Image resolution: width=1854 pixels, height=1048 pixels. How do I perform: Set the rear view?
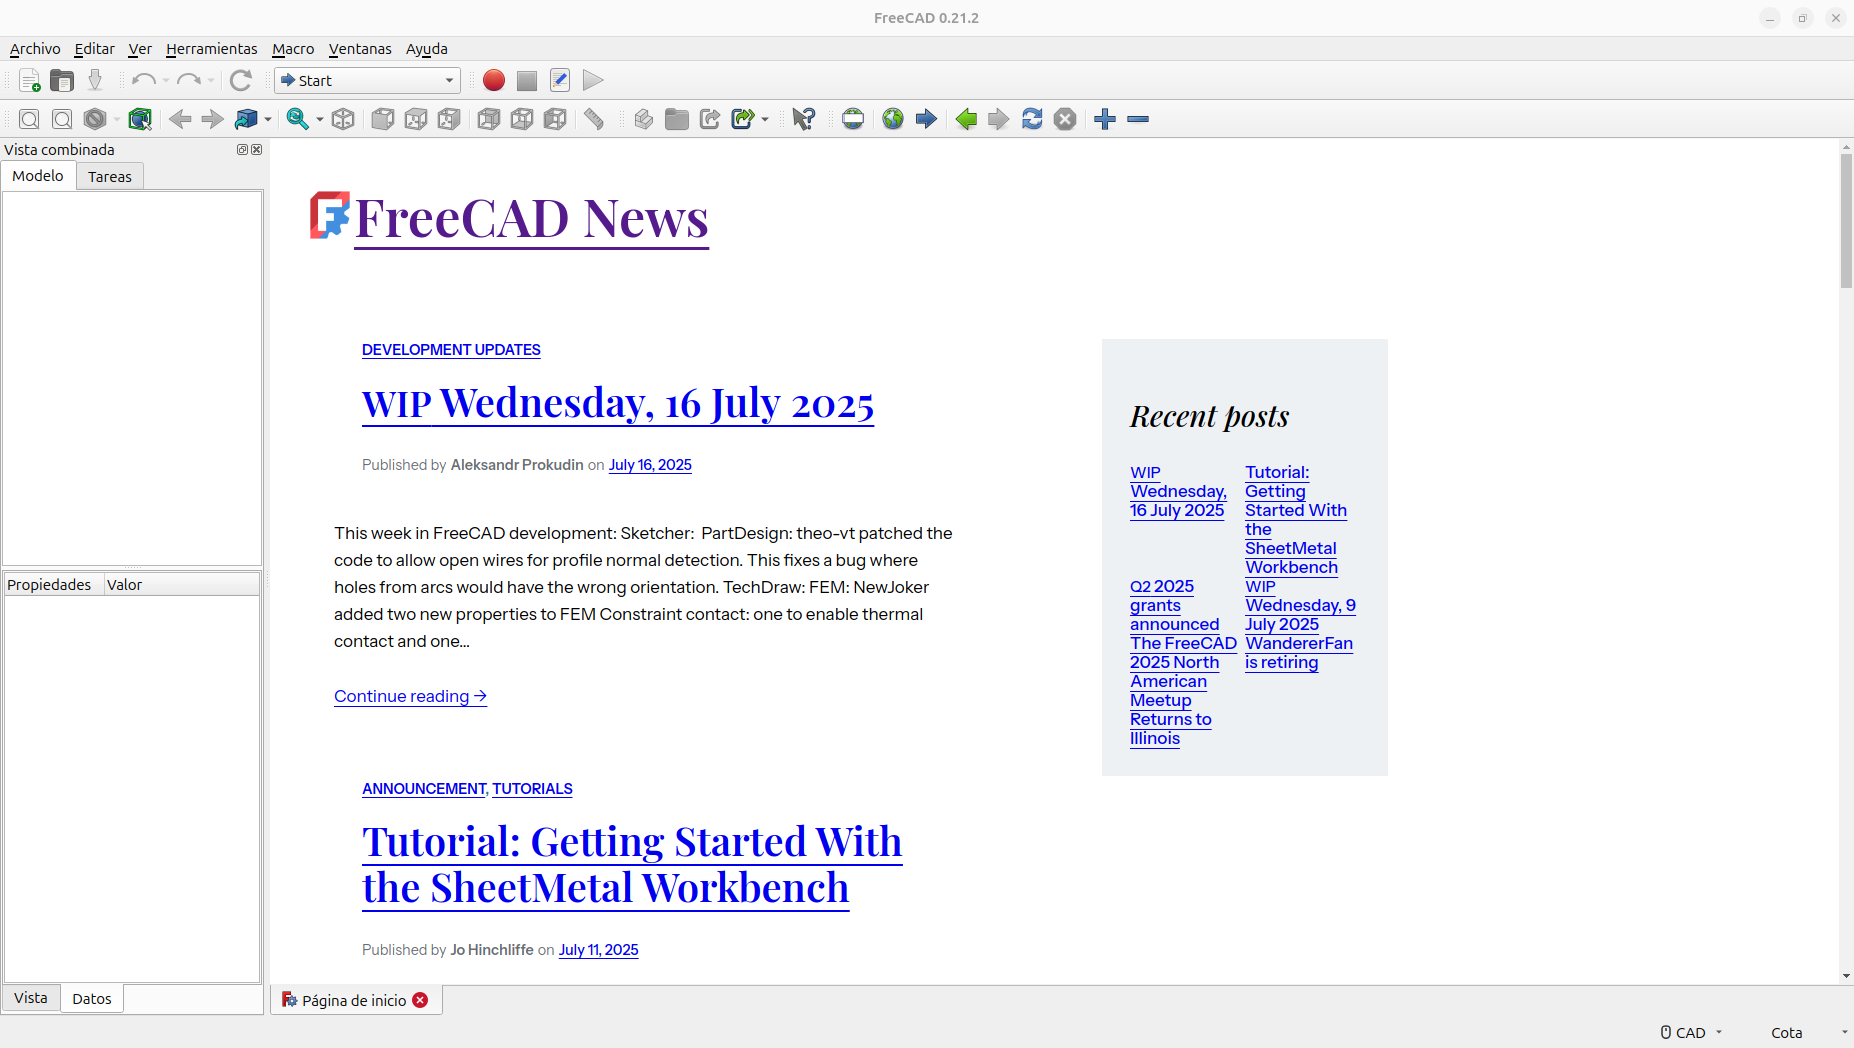click(489, 120)
